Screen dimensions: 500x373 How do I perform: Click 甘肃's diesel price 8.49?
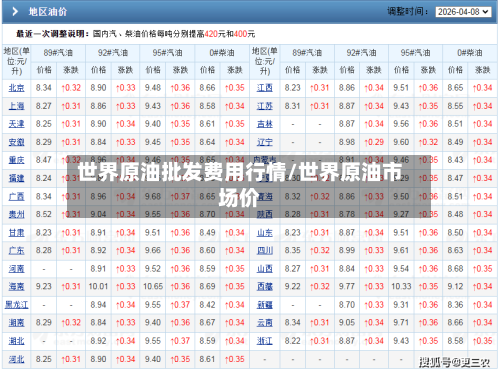[207, 233]
